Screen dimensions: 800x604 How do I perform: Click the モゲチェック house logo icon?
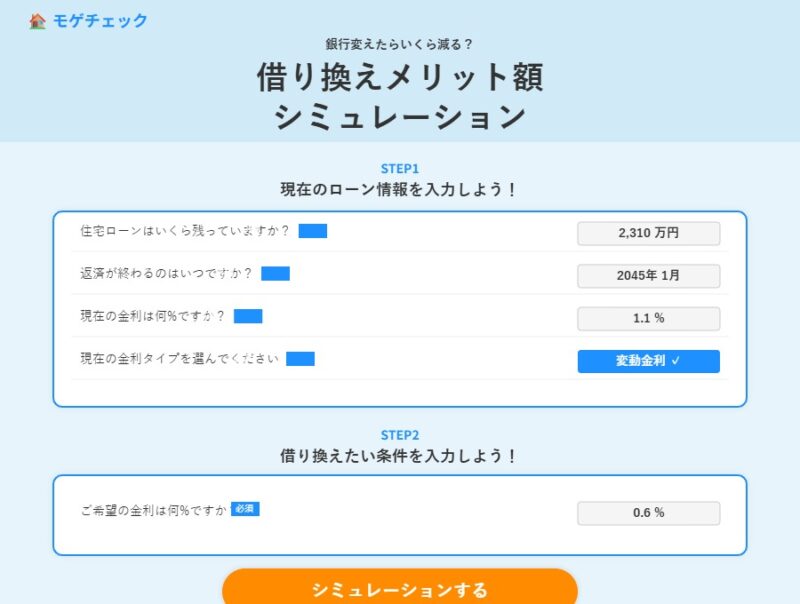(35, 20)
